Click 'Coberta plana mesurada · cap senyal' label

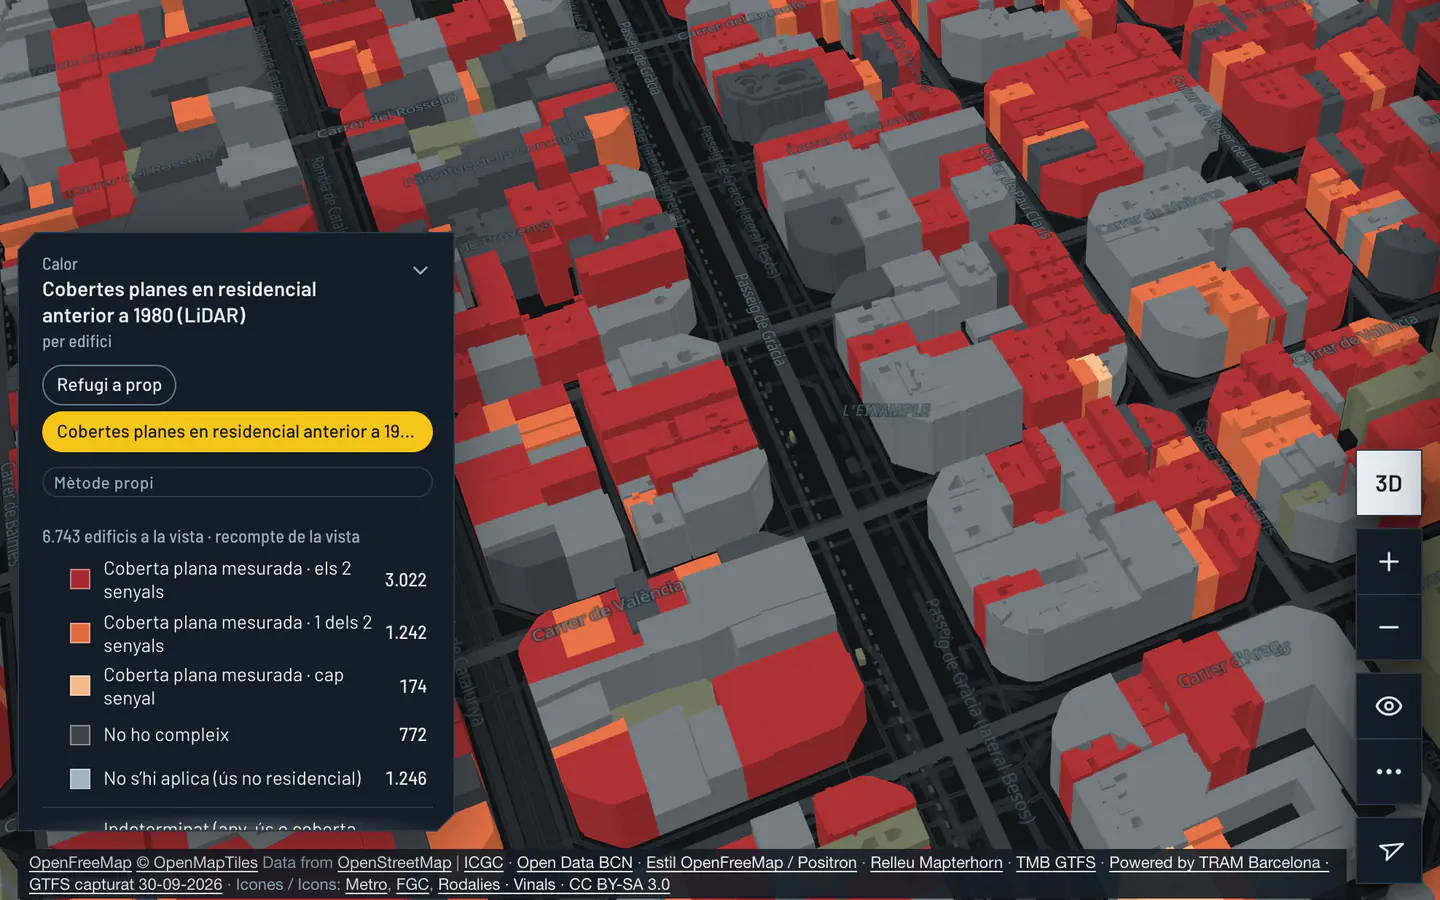coord(224,687)
